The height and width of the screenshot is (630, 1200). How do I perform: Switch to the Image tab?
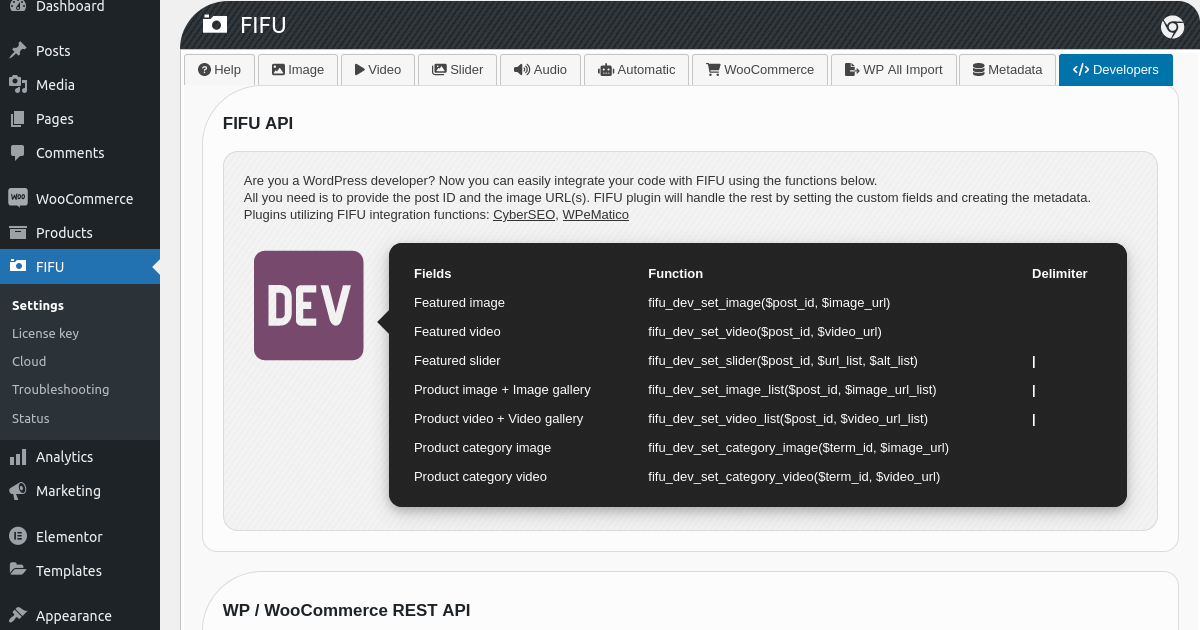298,70
